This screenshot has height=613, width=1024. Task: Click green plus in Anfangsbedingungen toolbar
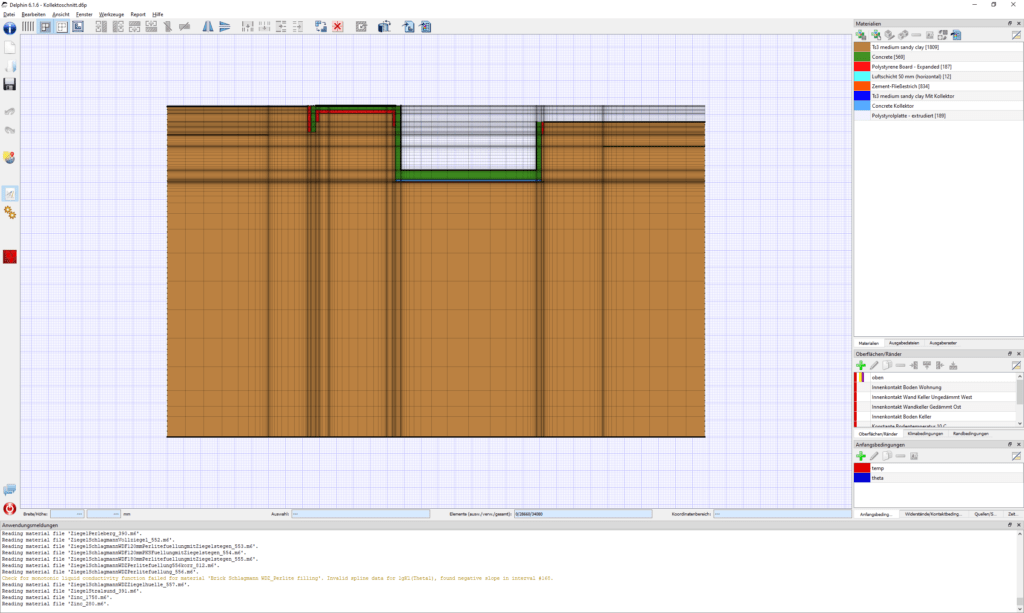tap(861, 456)
